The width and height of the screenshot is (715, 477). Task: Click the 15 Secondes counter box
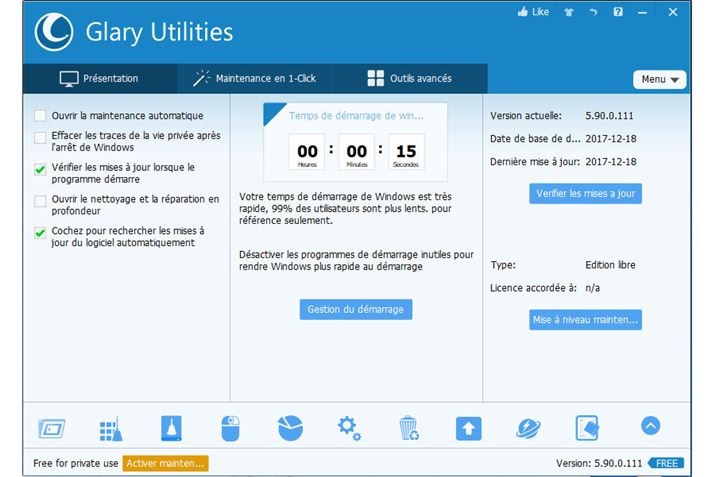click(x=406, y=152)
